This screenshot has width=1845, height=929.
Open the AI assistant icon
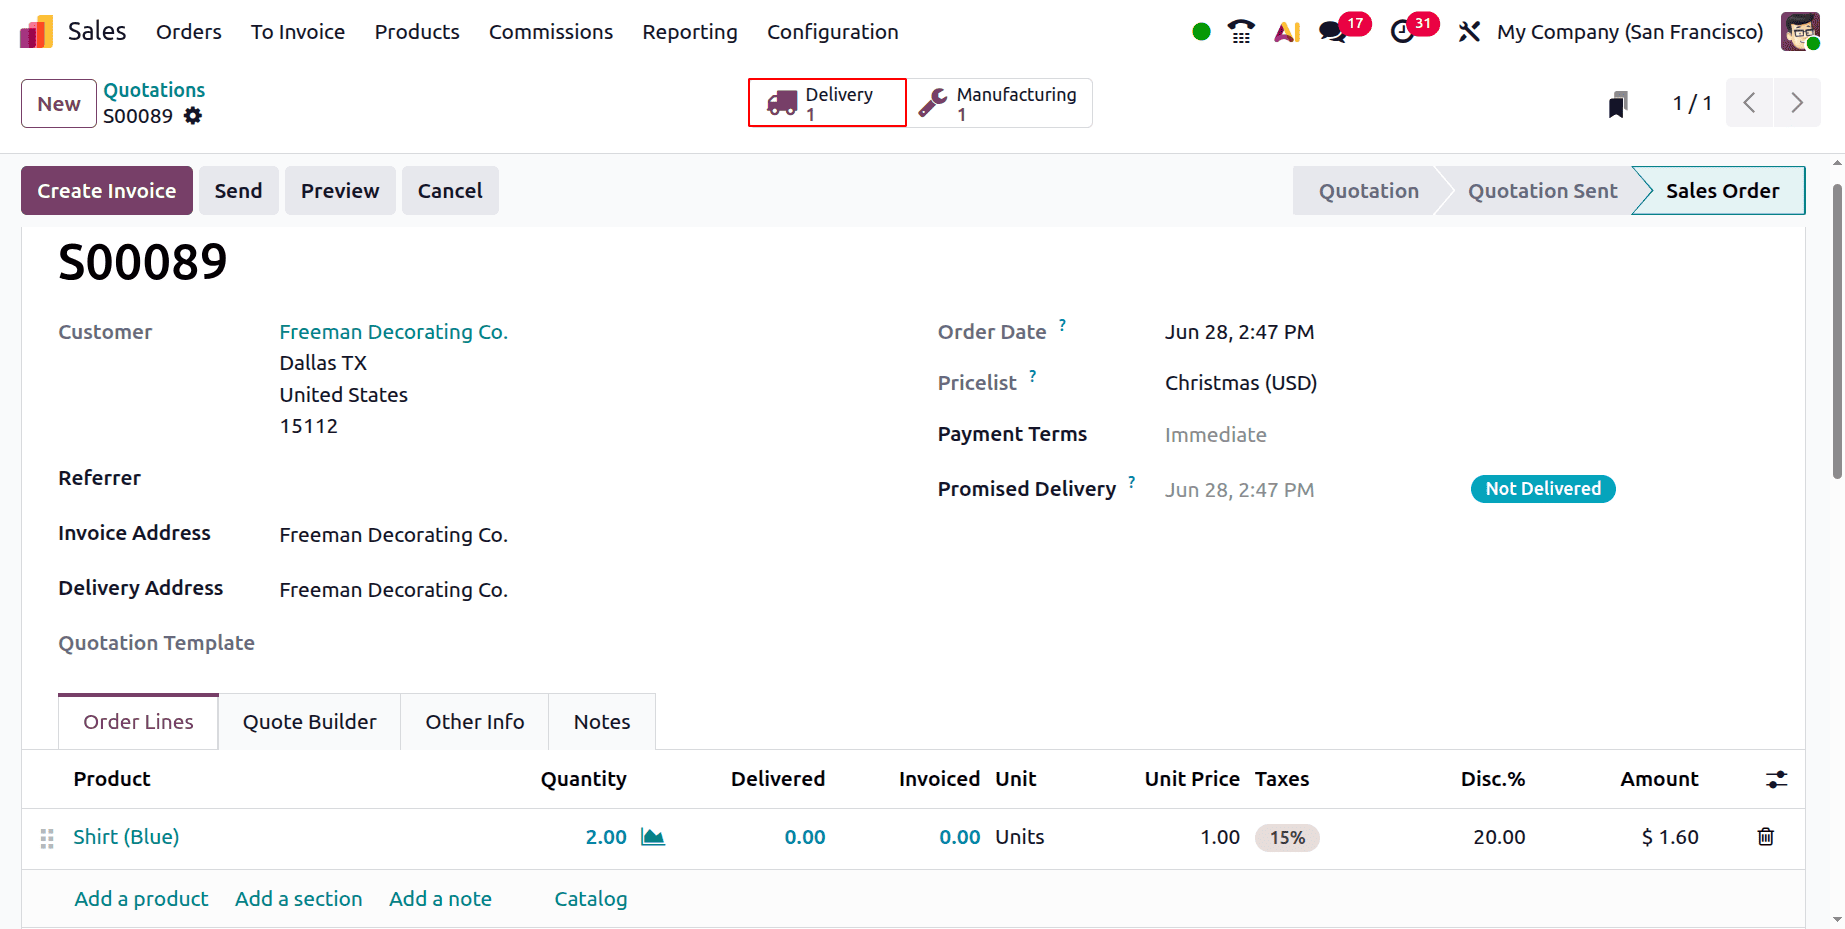(x=1287, y=32)
